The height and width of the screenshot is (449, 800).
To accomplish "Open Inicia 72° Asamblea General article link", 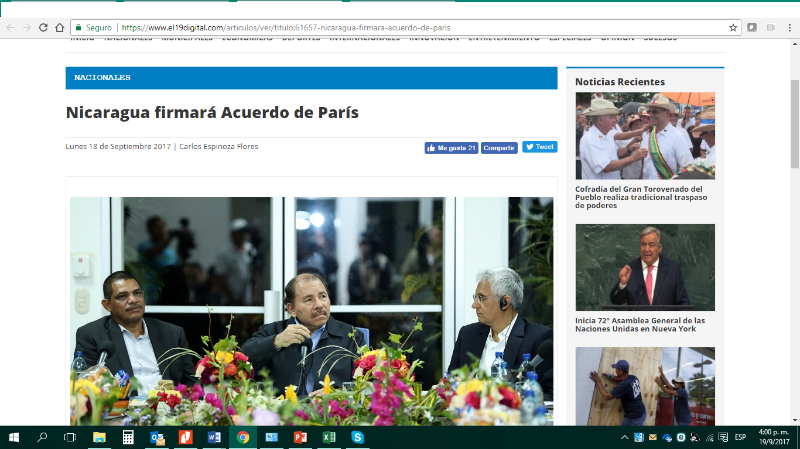I will [x=640, y=325].
